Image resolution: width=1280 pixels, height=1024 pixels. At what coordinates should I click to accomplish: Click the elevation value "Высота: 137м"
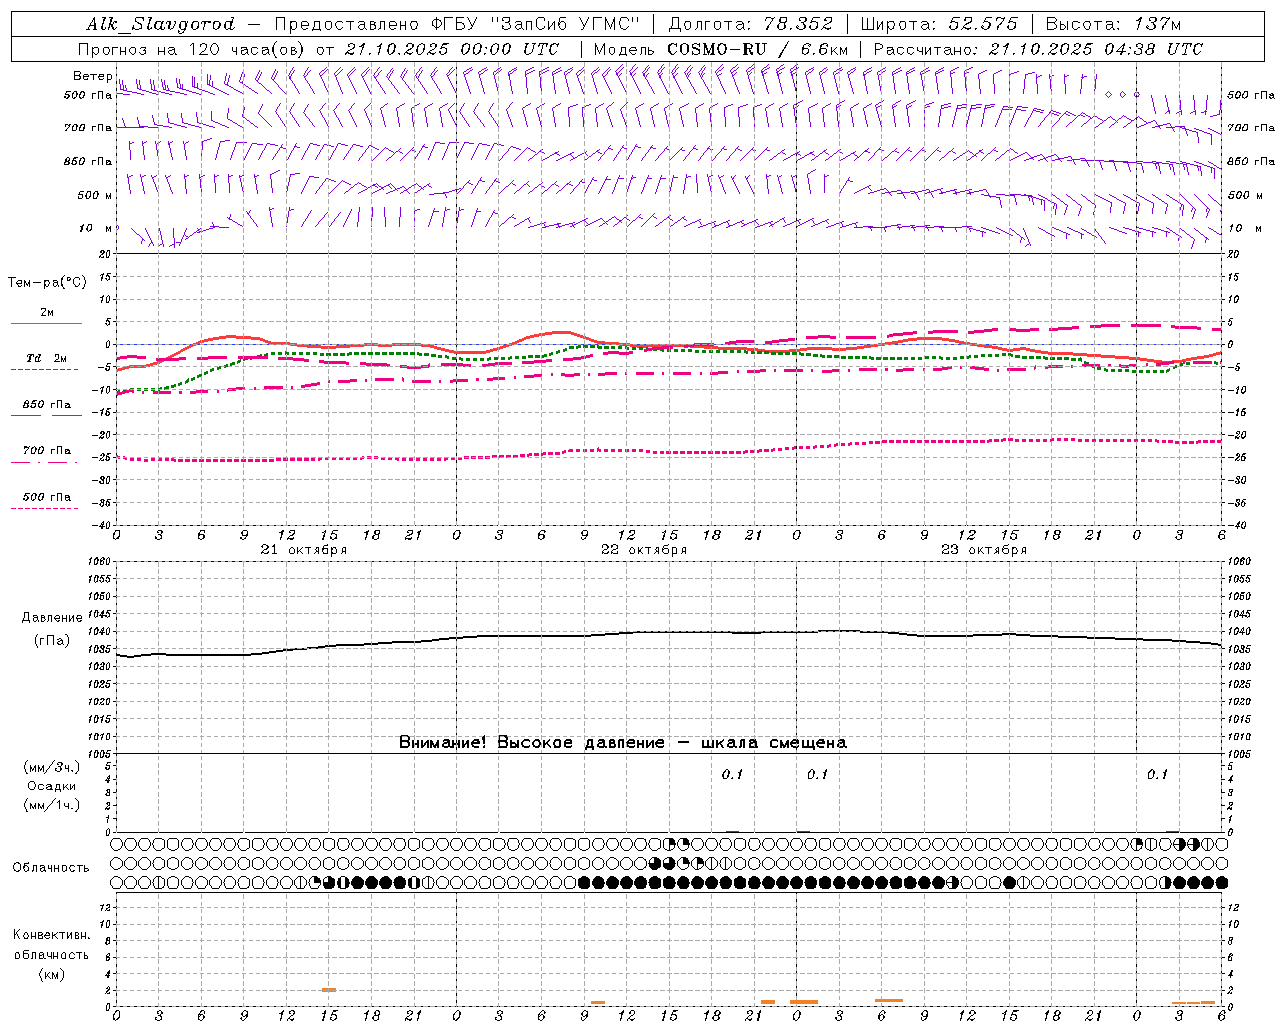click(x=1113, y=24)
